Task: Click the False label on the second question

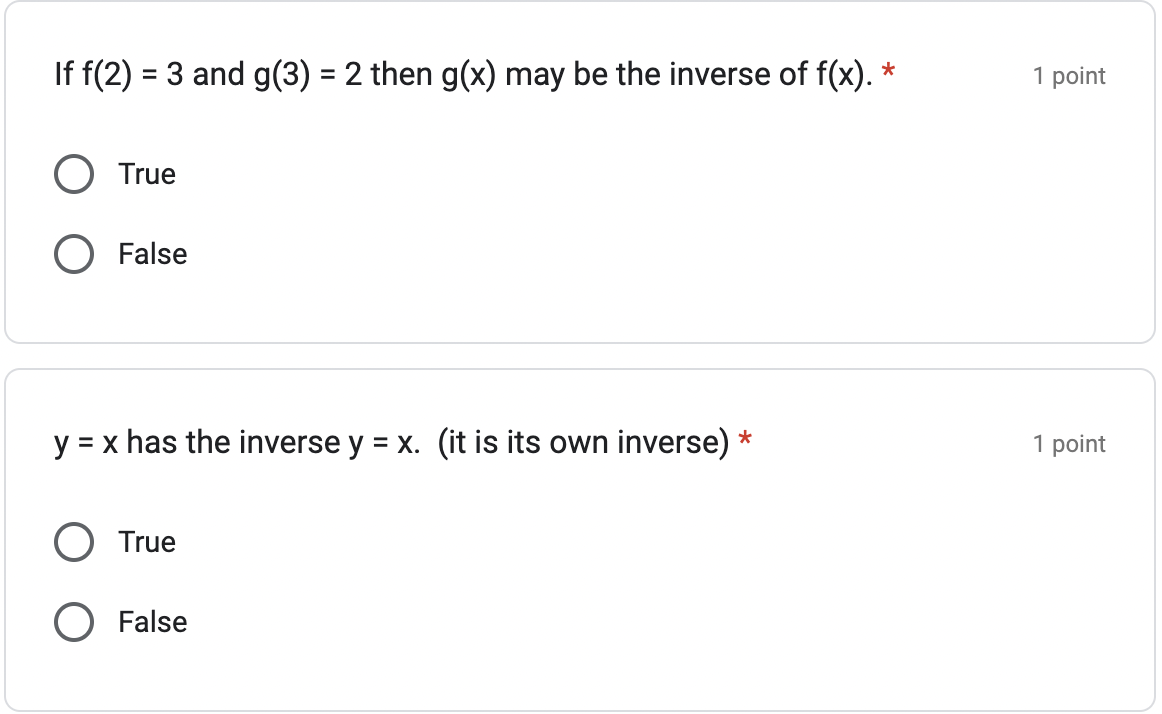Action: click(x=152, y=622)
